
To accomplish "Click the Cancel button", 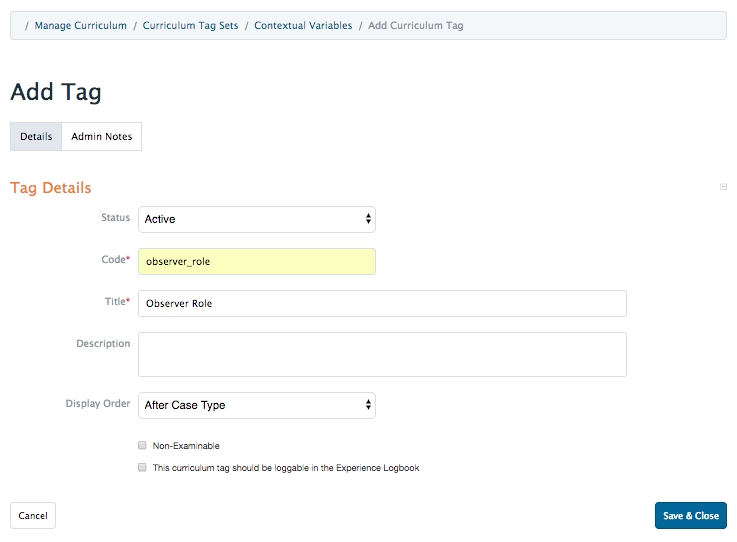I will [x=33, y=516].
